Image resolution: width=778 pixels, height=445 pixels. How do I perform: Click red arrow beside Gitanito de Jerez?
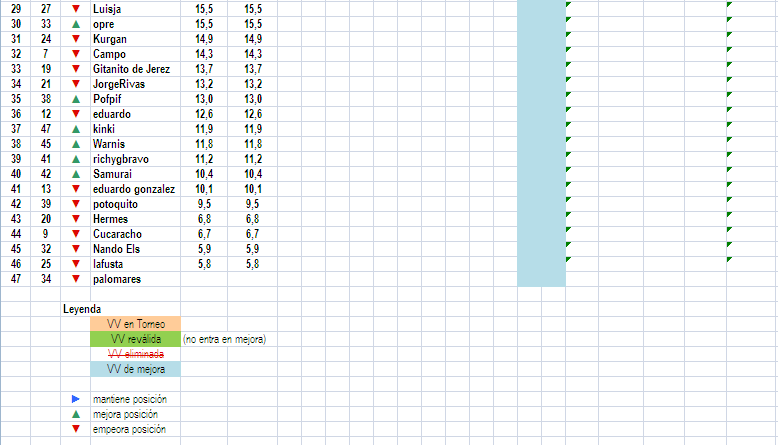[x=76, y=69]
